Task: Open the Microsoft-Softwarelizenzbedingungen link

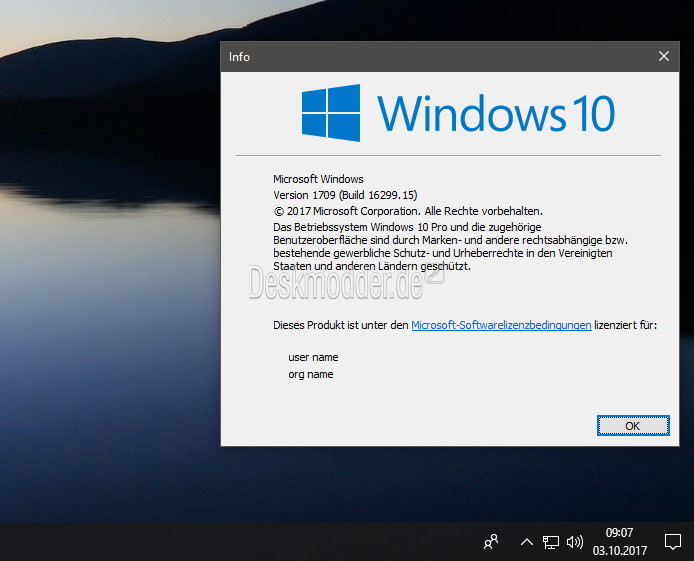Action: coord(501,325)
